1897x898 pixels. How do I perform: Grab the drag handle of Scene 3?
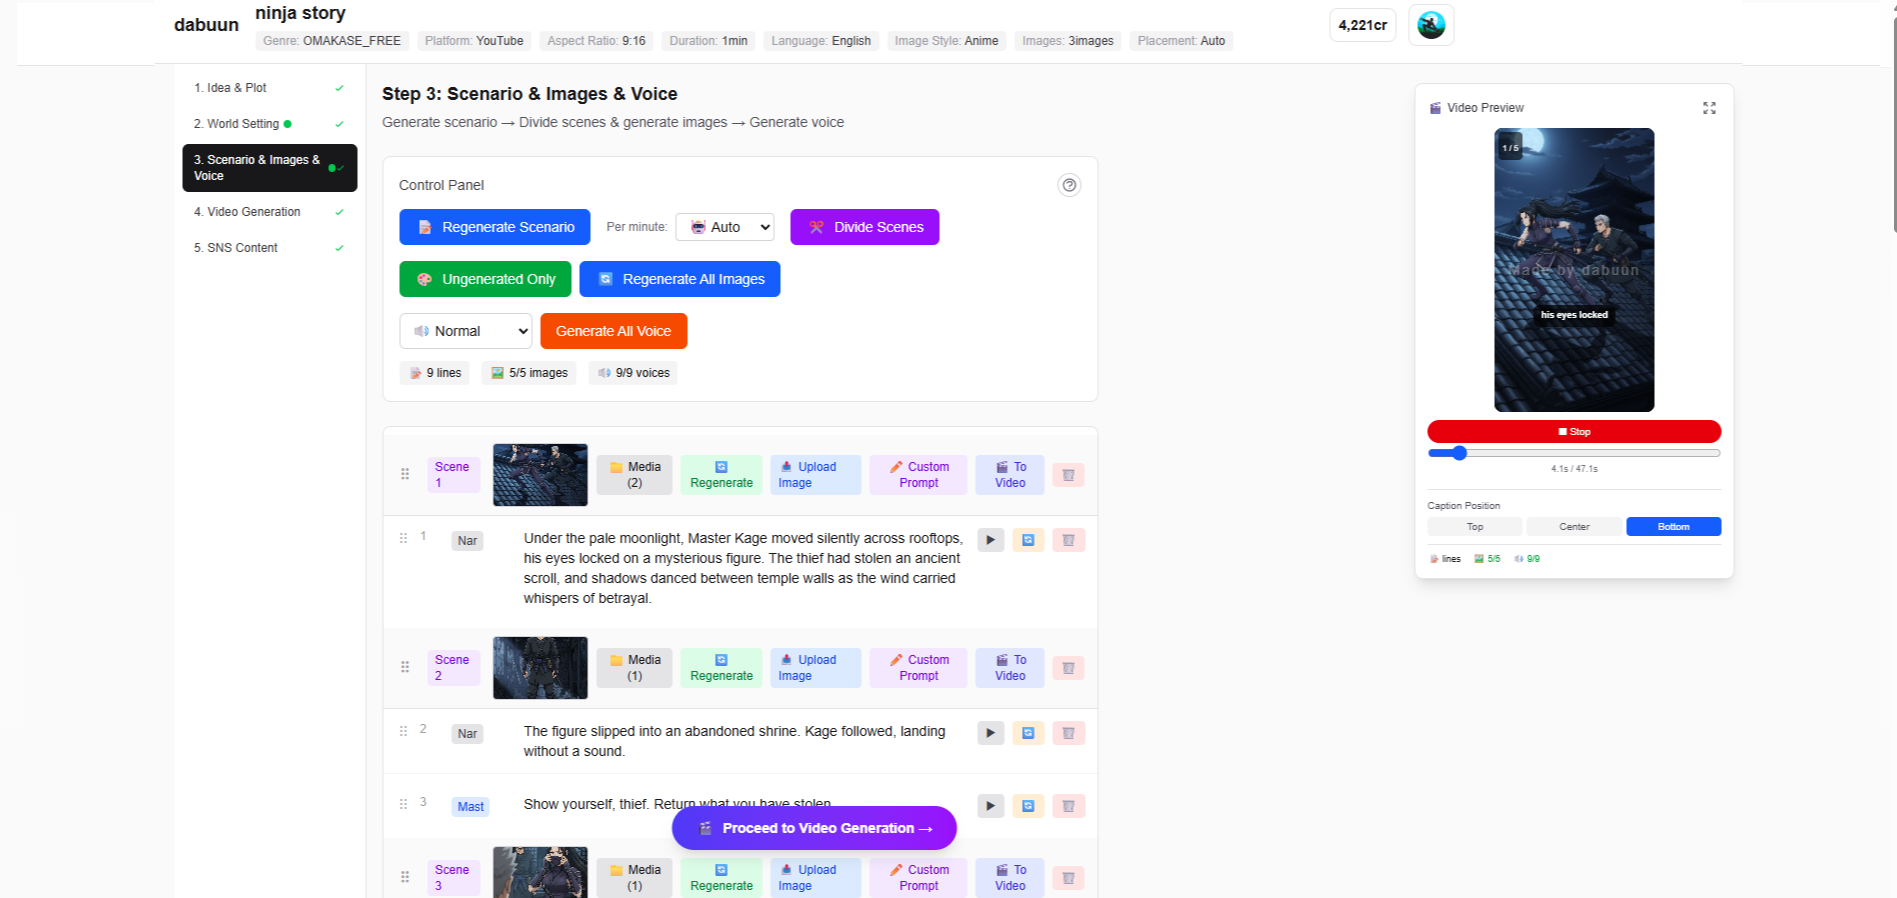[x=405, y=877]
